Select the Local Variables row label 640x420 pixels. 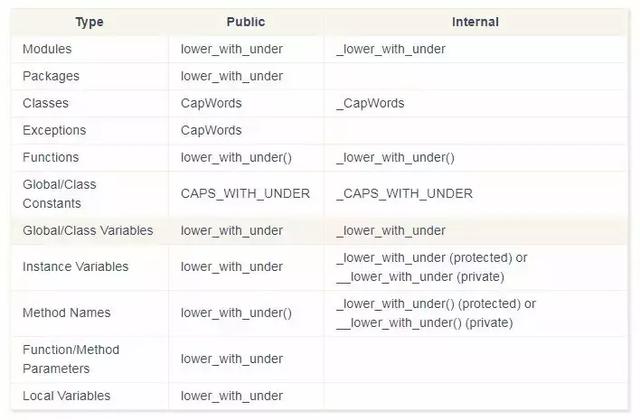pos(67,396)
